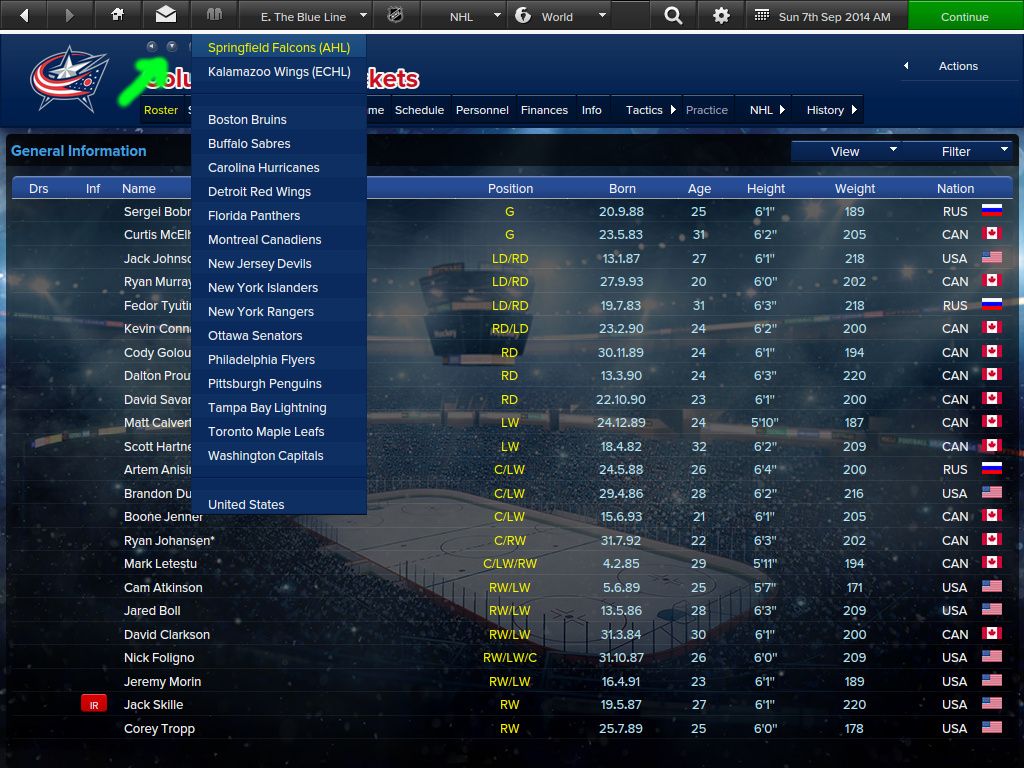Open the View dropdown
The image size is (1024, 768).
pyautogui.click(x=845, y=152)
